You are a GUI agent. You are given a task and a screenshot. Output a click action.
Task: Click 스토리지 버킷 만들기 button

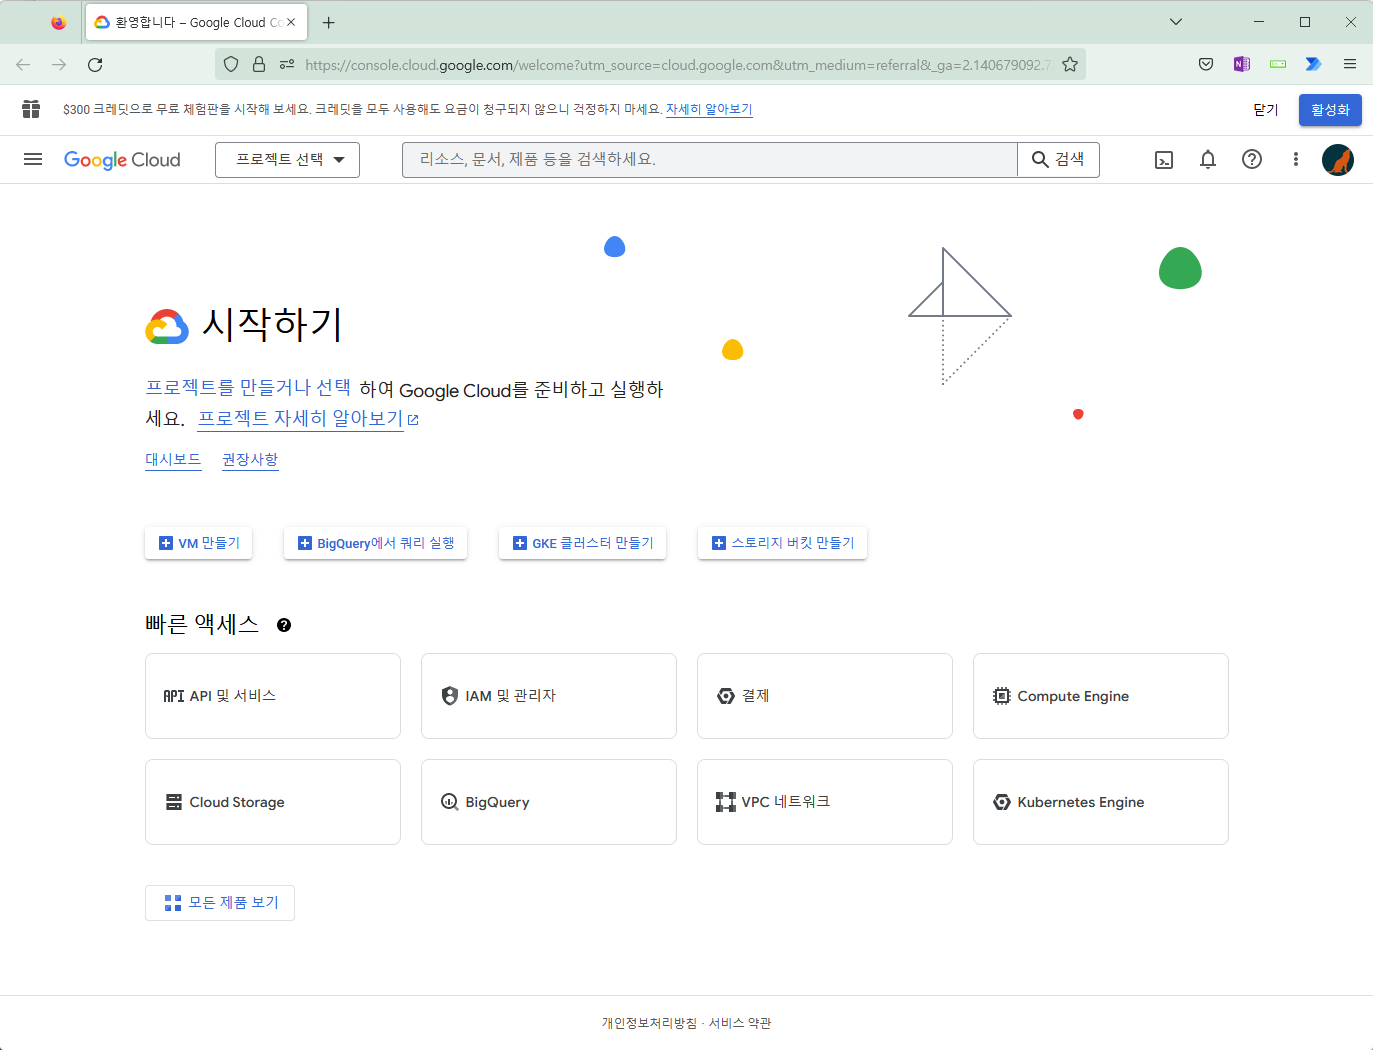coord(783,543)
